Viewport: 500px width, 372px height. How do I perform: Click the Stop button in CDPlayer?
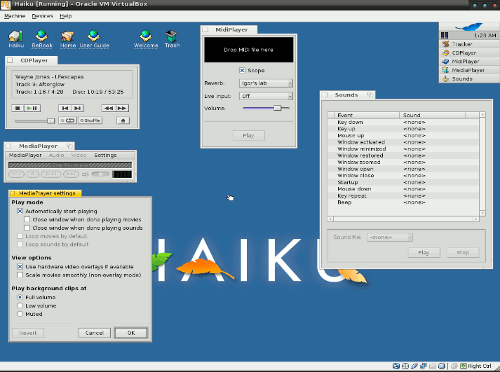coord(17,108)
